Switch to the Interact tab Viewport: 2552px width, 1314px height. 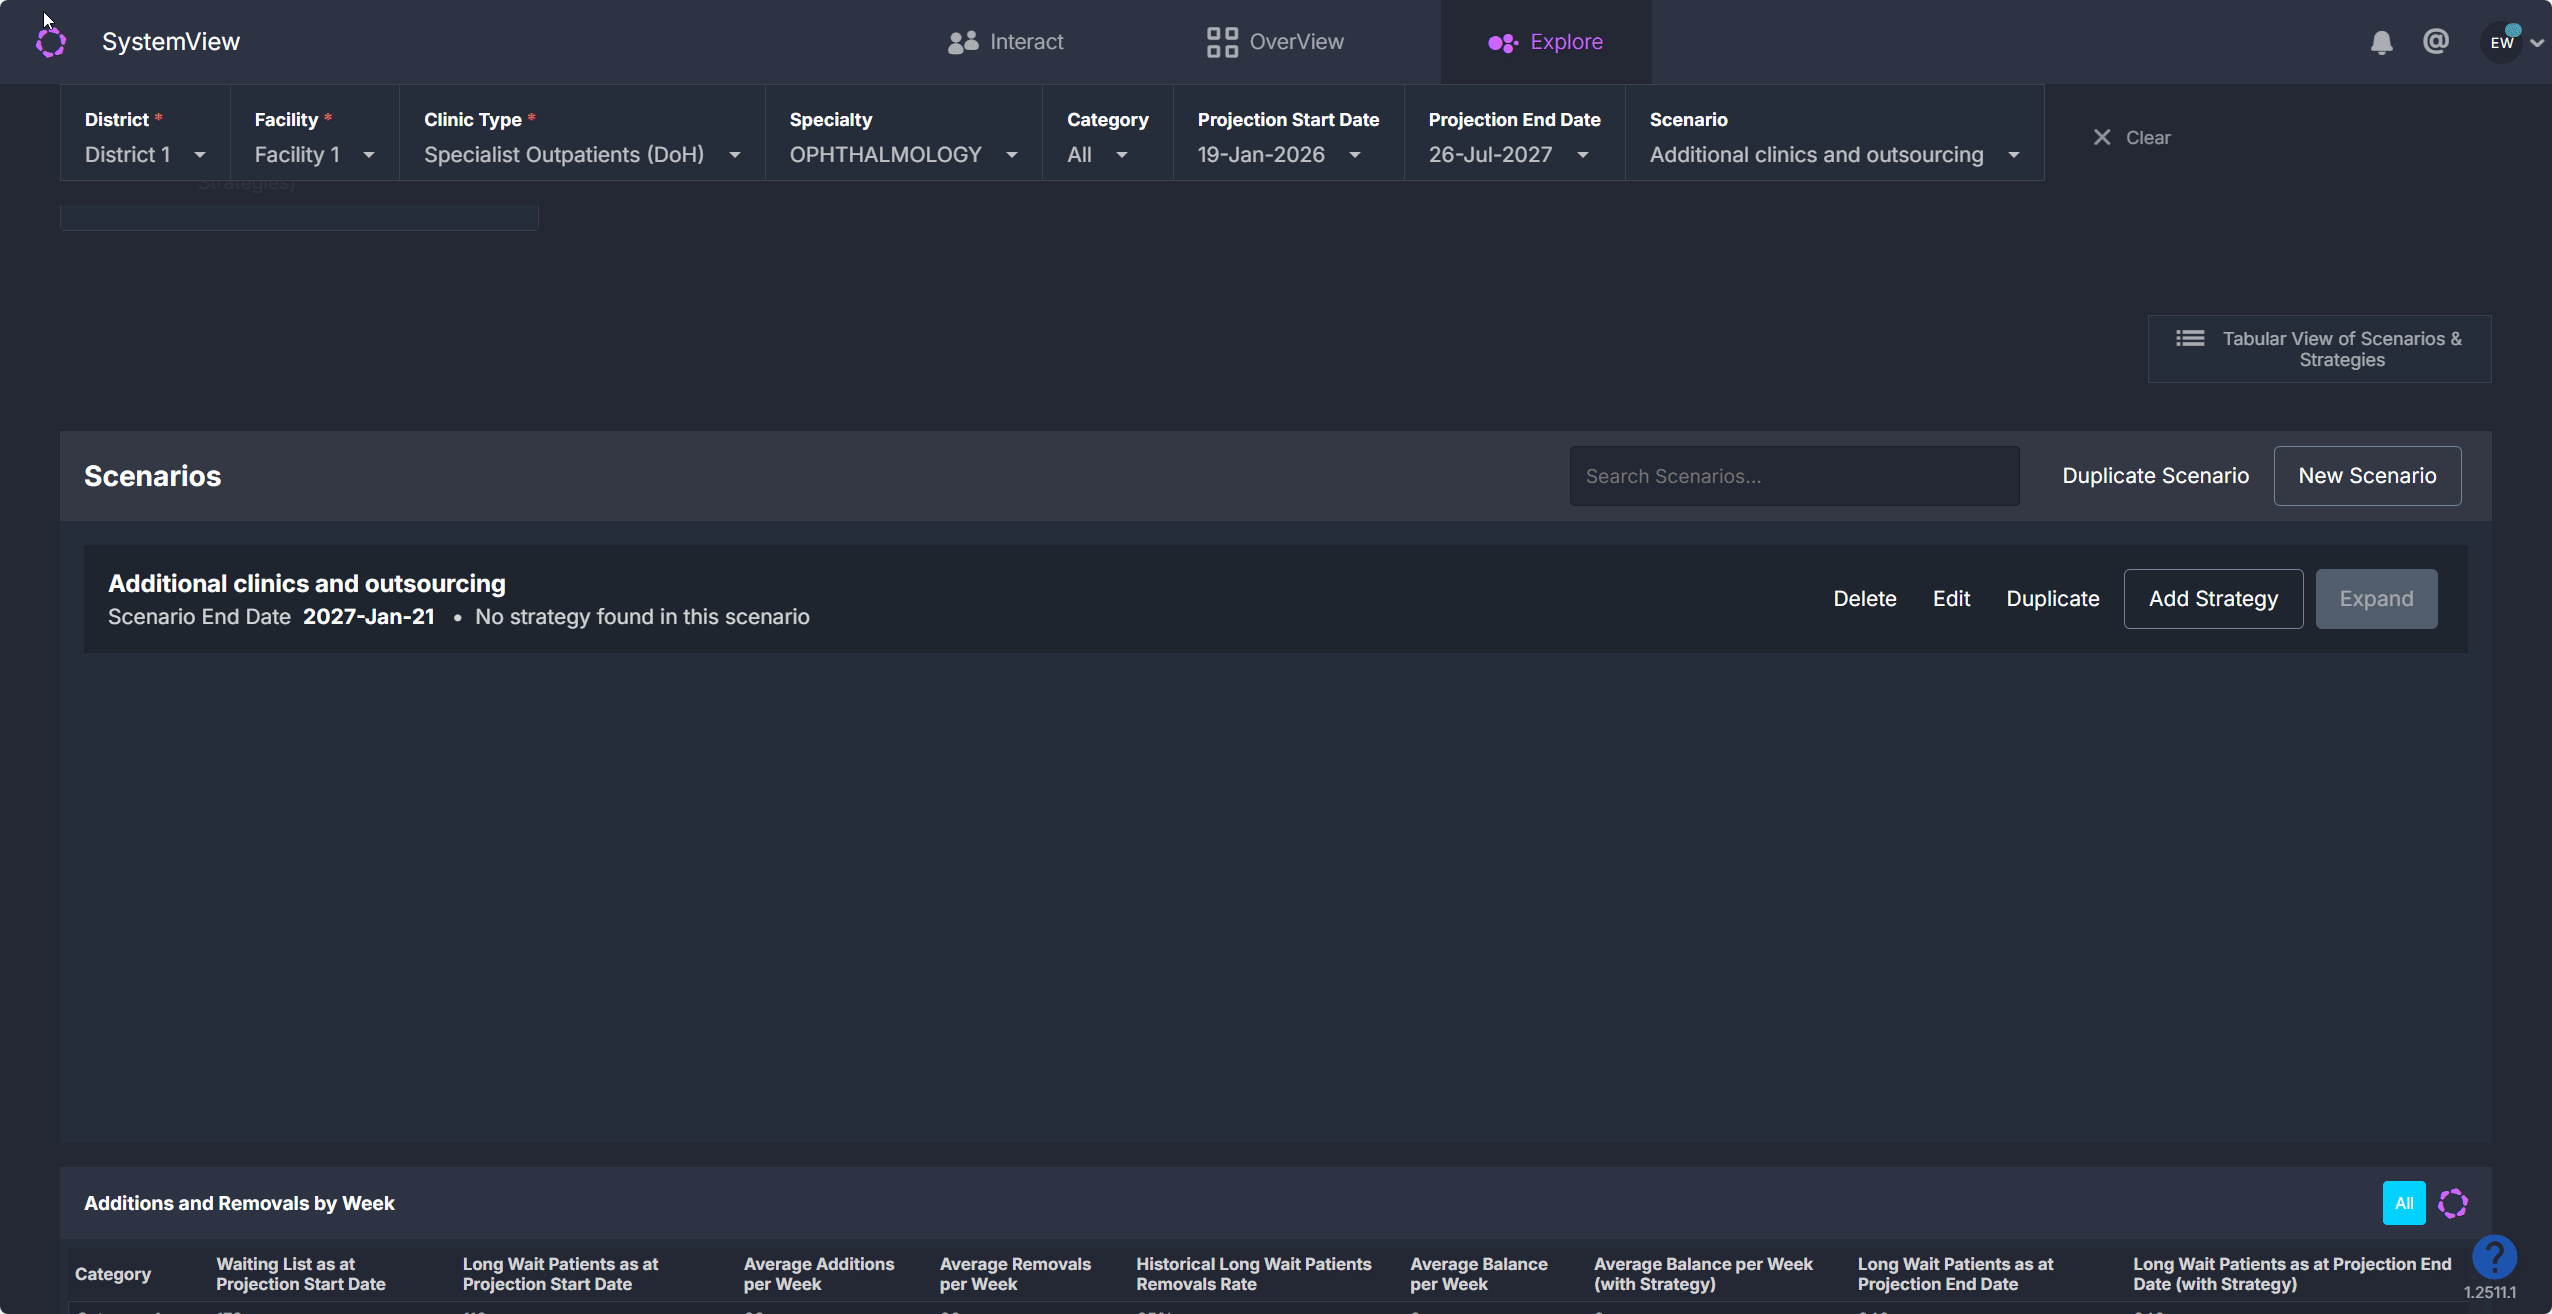point(1006,42)
